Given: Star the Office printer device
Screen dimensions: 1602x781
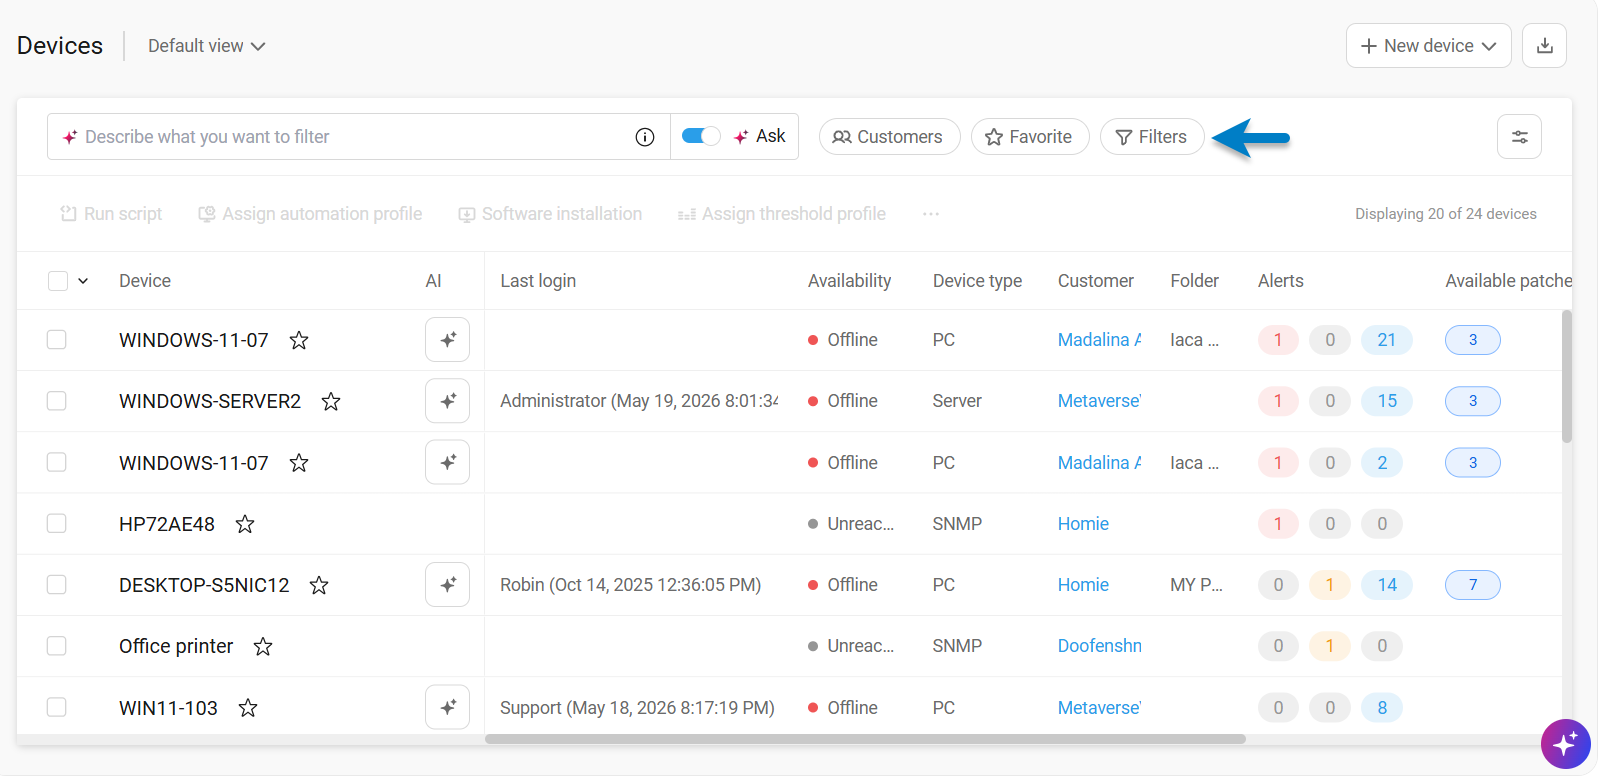Looking at the screenshot, I should [x=263, y=647].
